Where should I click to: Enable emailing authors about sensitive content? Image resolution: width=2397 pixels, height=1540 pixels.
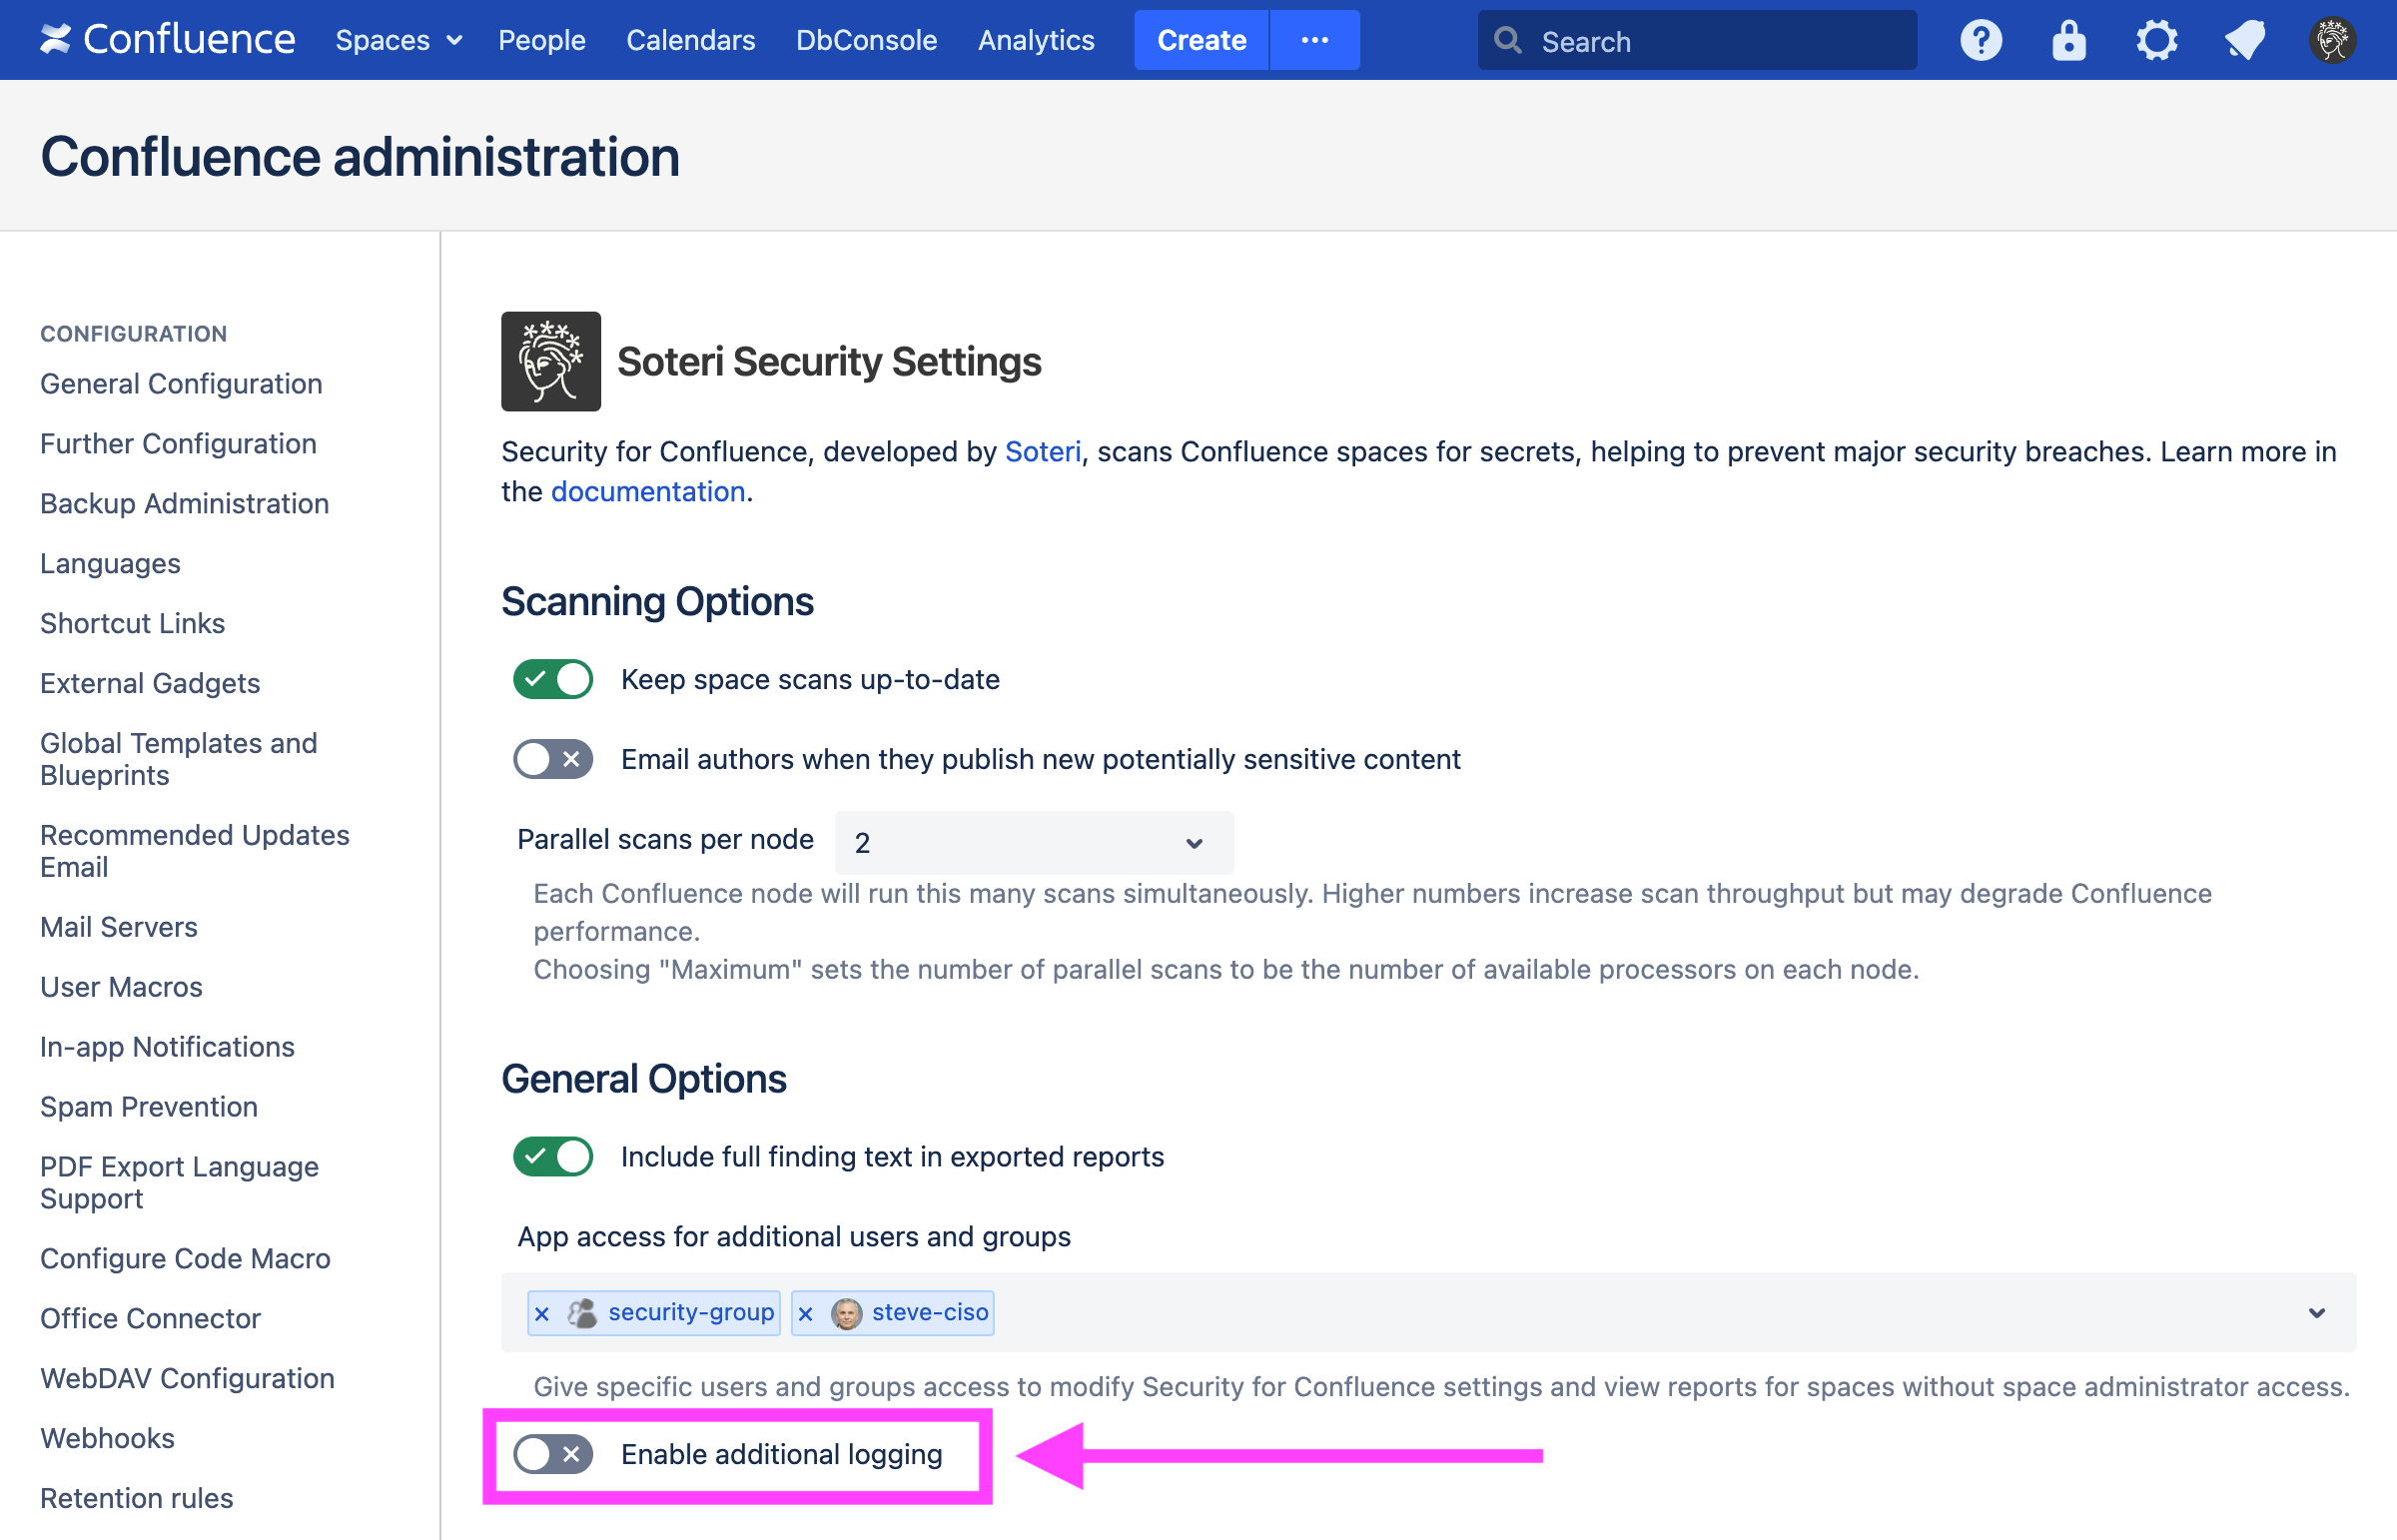[552, 759]
